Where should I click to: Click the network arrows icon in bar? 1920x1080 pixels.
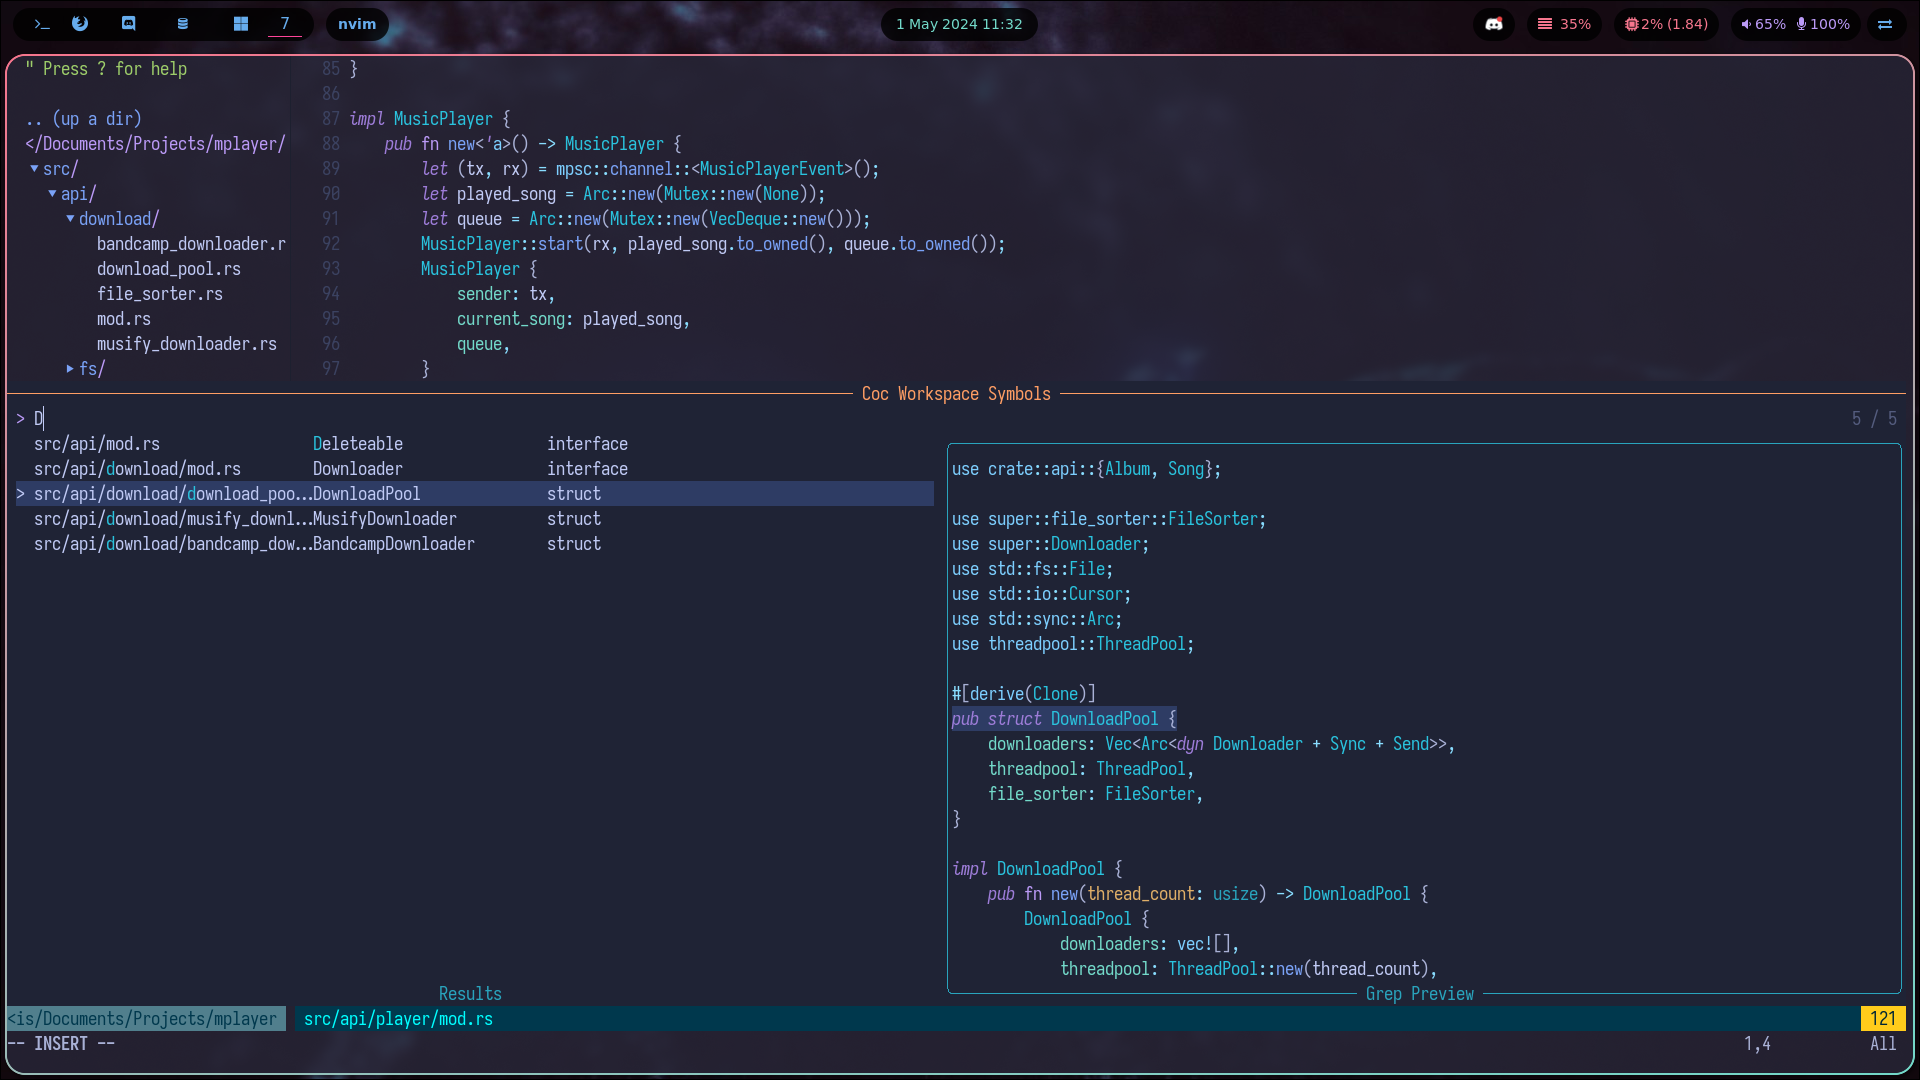tap(1885, 24)
